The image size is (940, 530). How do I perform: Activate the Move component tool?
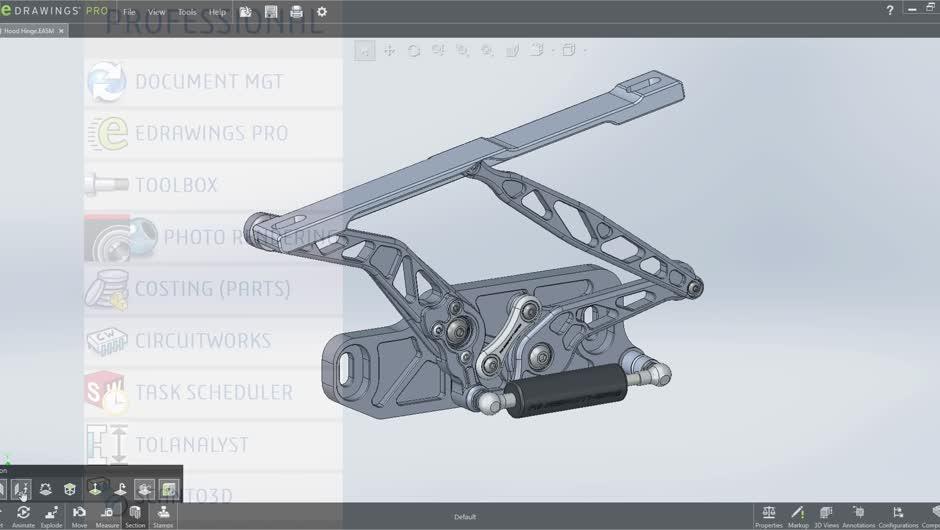point(79,515)
